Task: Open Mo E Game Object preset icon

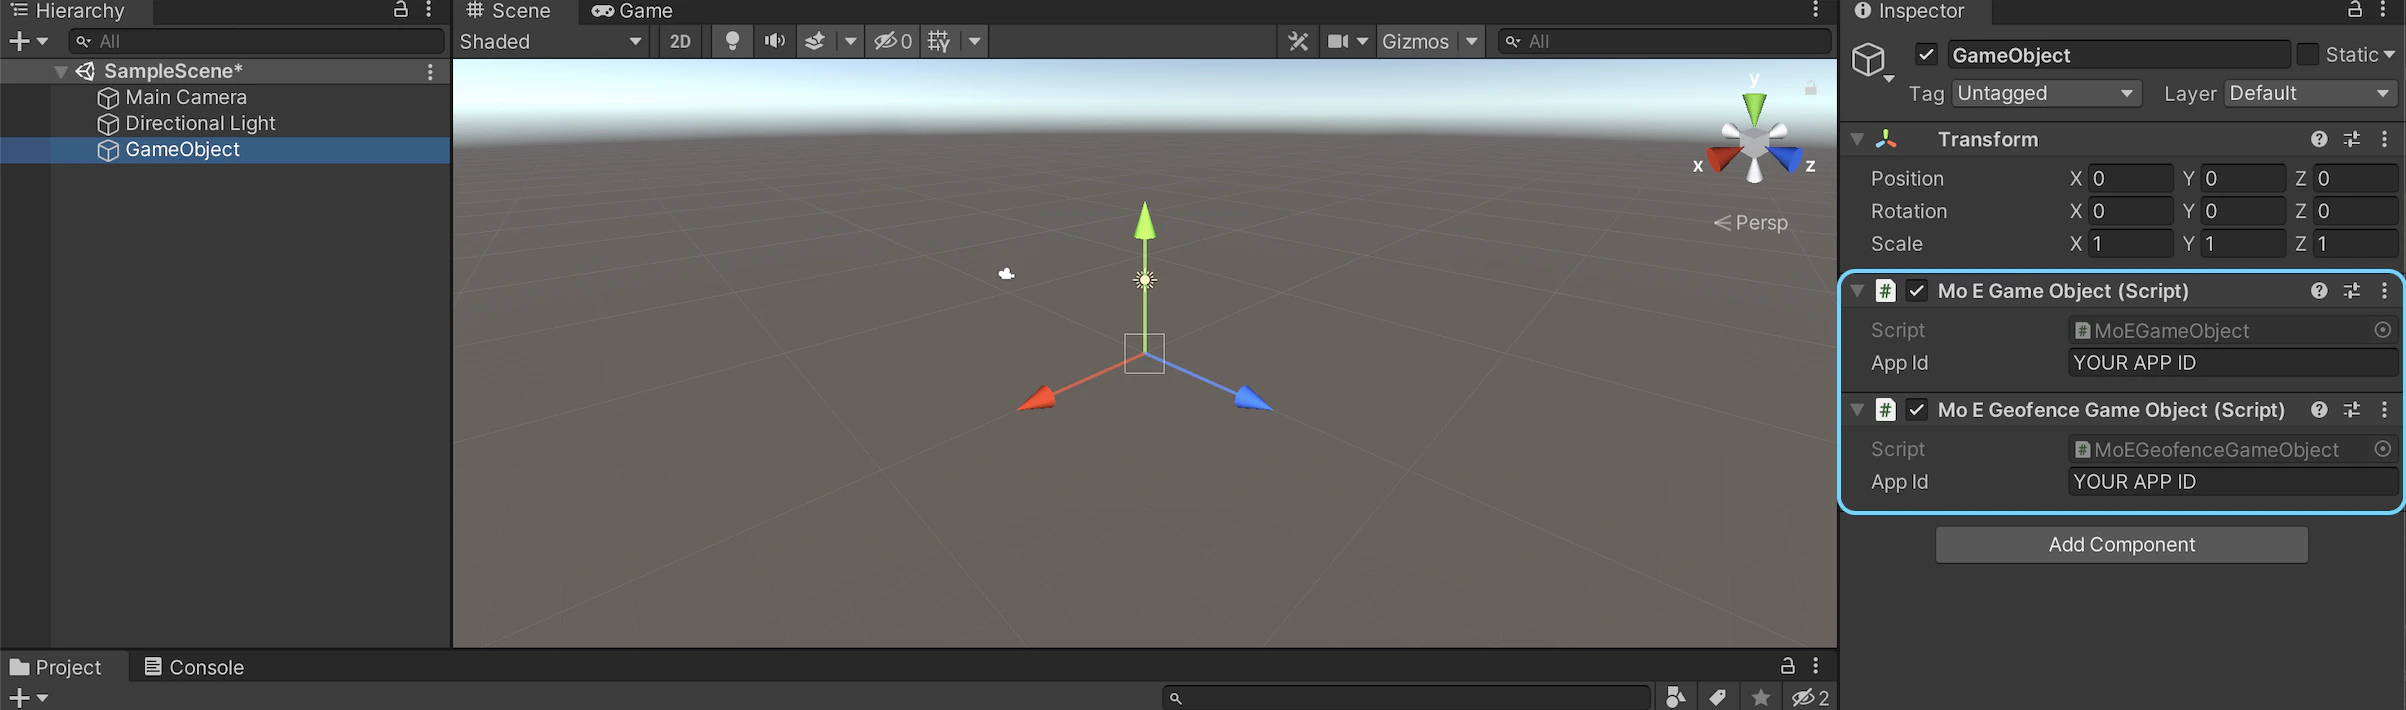Action: (x=2352, y=291)
